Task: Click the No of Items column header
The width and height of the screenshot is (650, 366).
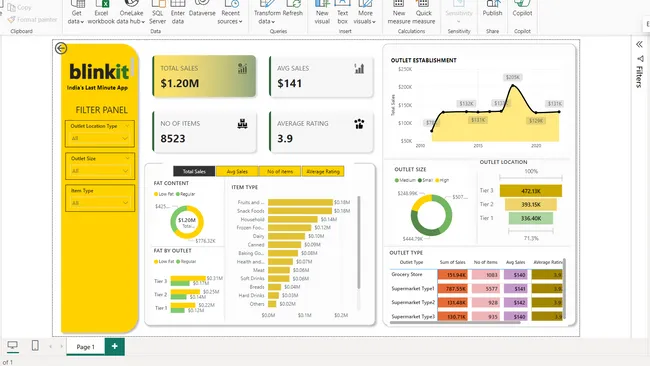Action: [485, 262]
